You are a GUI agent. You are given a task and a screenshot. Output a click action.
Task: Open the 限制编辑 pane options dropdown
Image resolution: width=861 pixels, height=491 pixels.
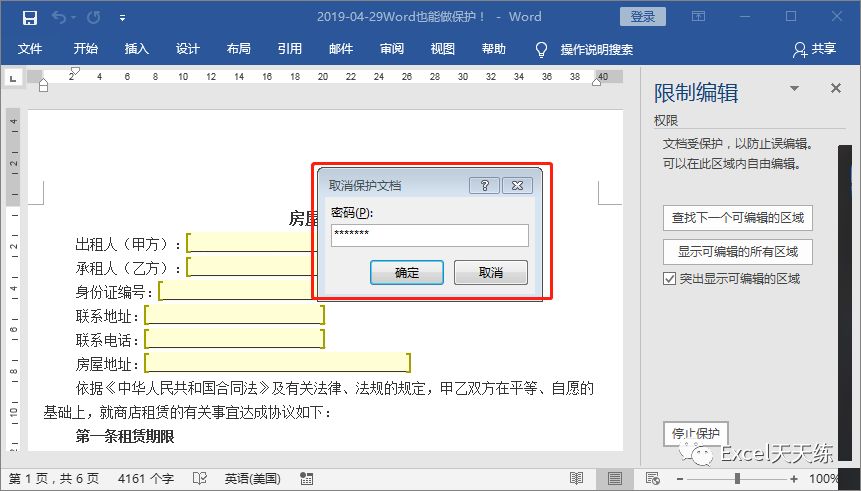click(x=794, y=88)
